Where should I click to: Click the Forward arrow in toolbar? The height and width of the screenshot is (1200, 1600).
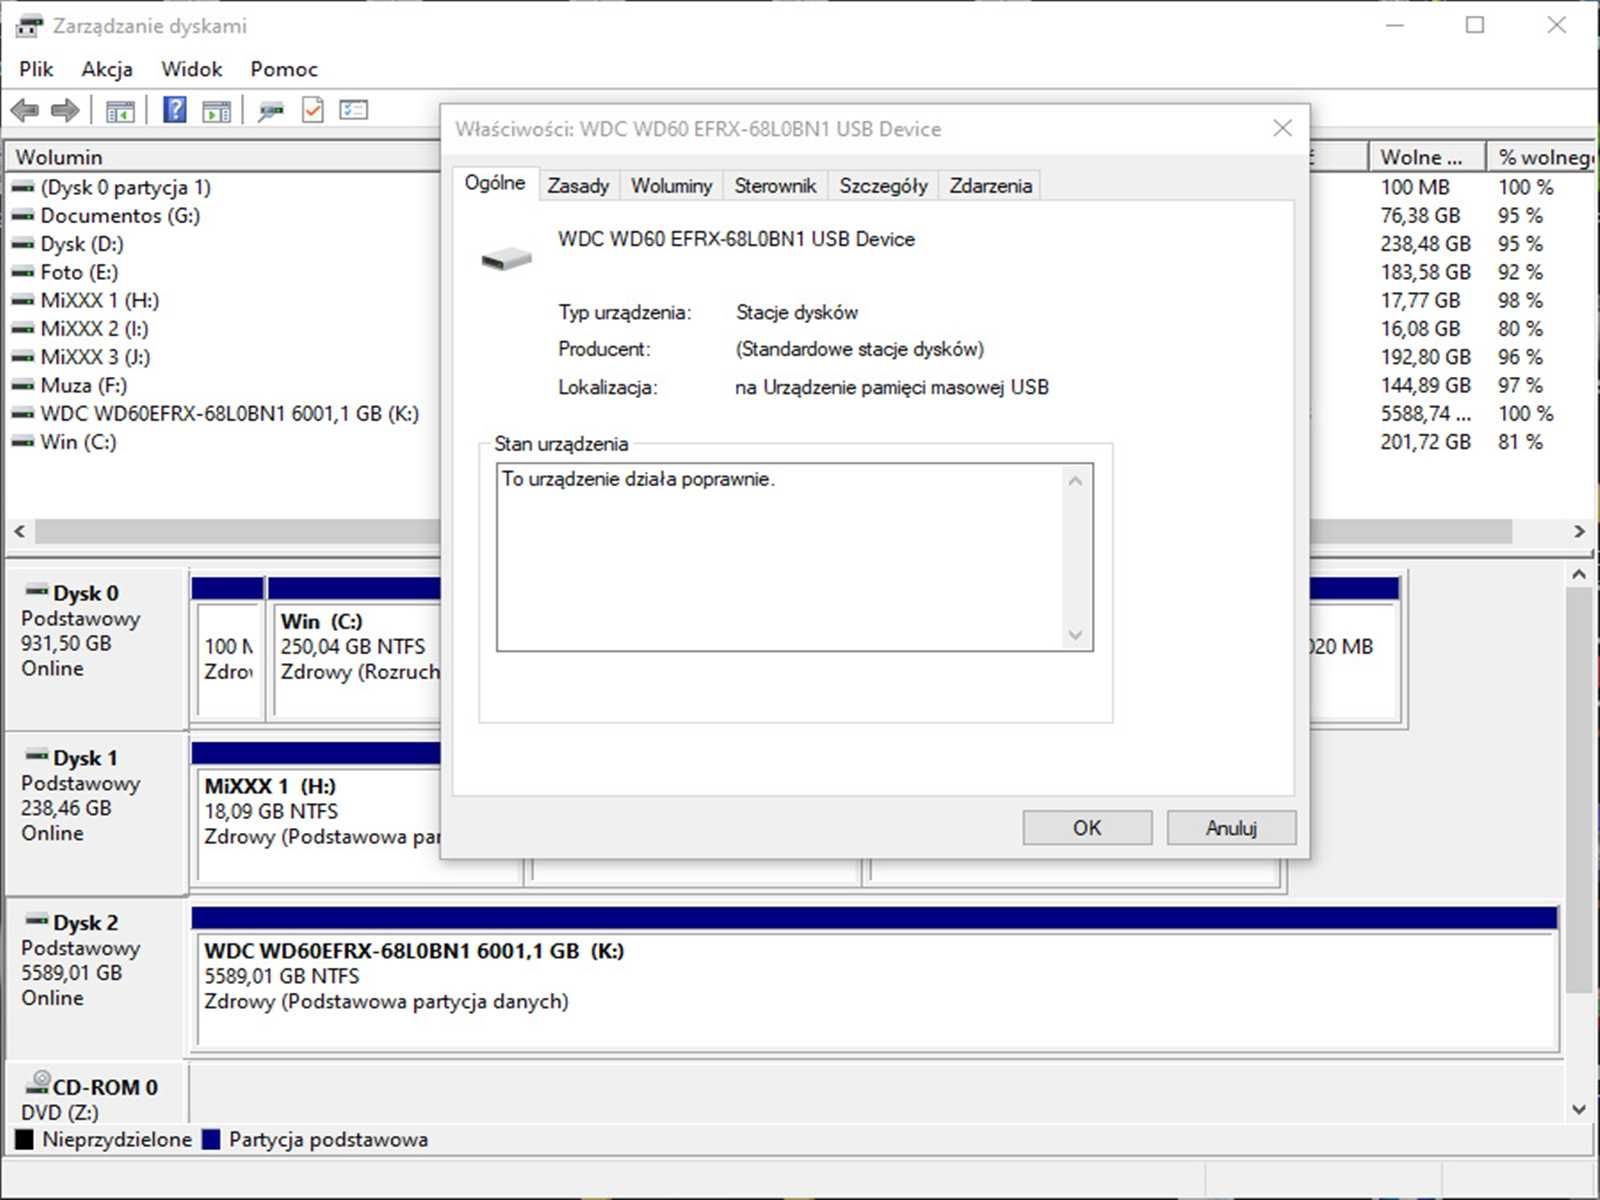65,110
